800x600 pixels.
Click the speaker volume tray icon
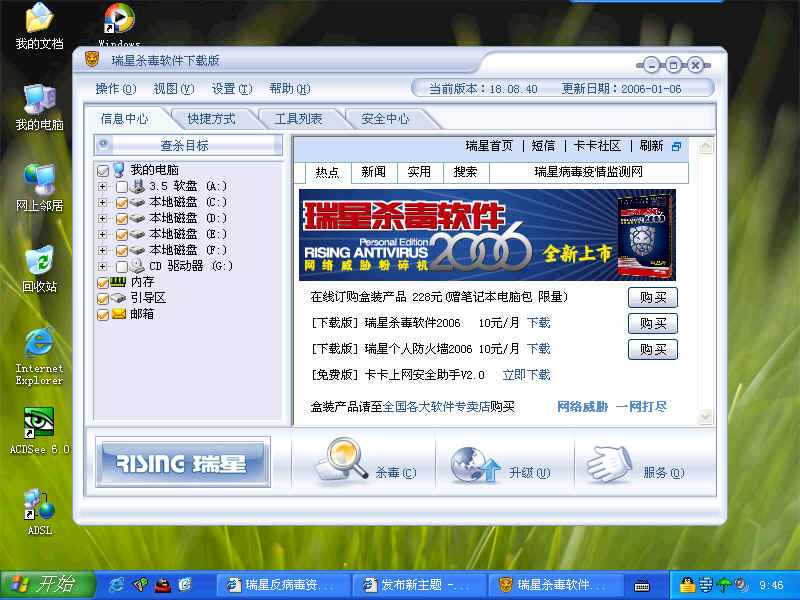click(x=741, y=585)
